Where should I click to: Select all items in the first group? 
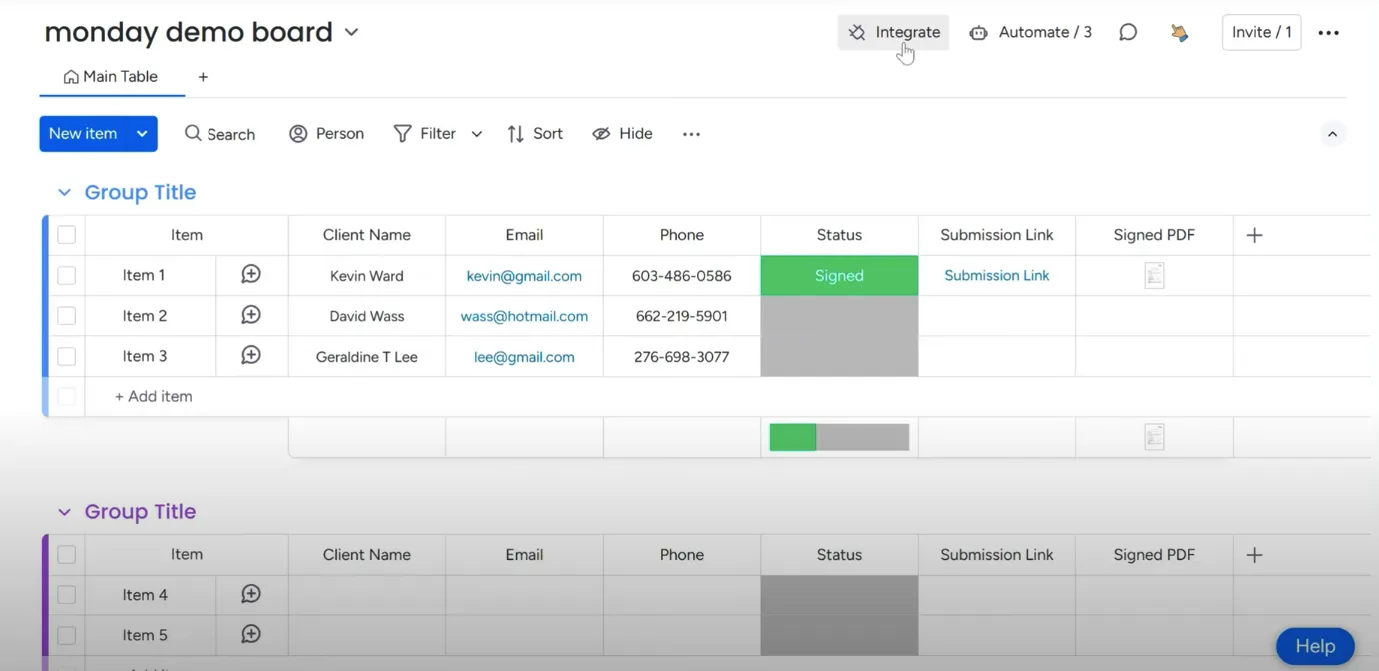(x=66, y=235)
